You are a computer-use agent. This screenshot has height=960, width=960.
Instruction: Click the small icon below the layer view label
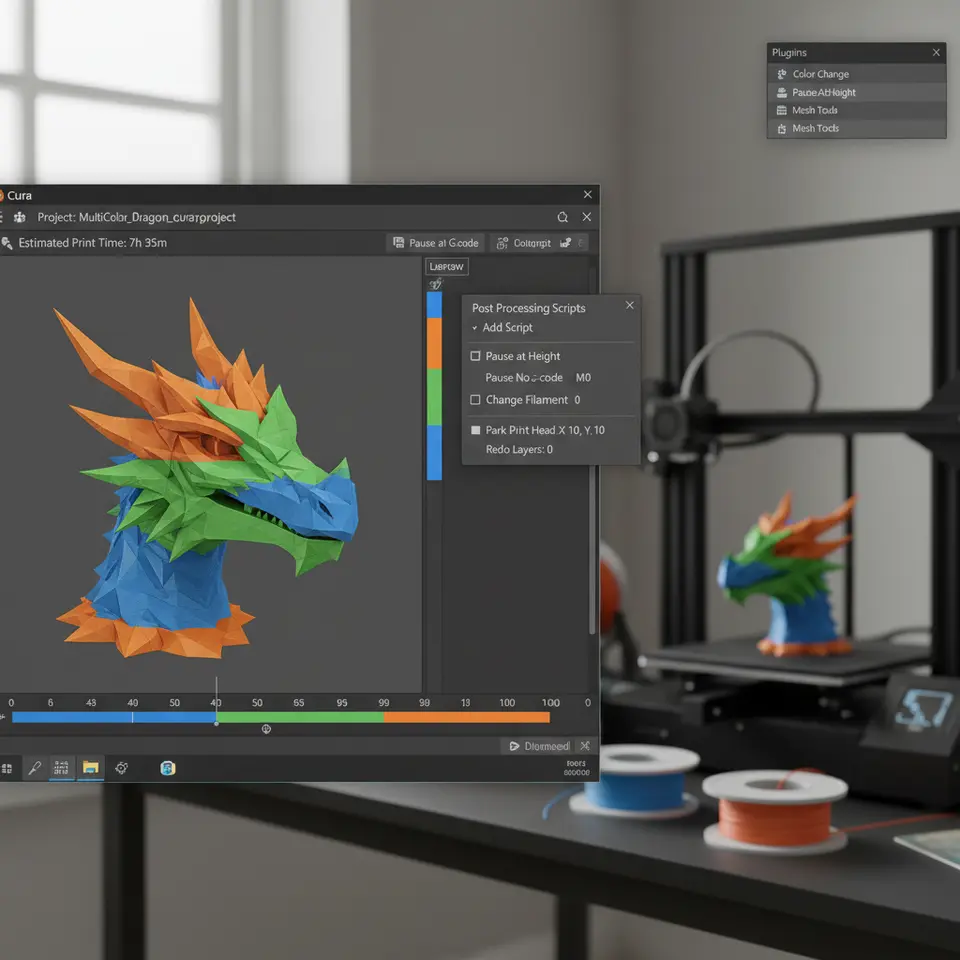[x=434, y=284]
